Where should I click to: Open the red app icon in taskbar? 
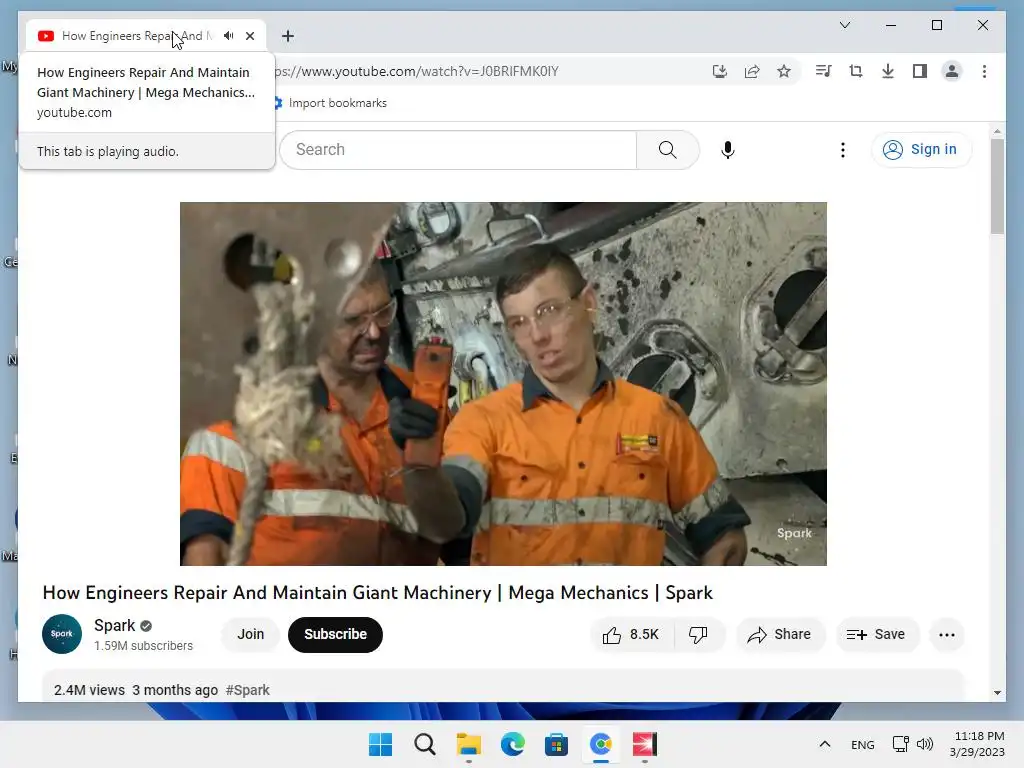tap(645, 744)
